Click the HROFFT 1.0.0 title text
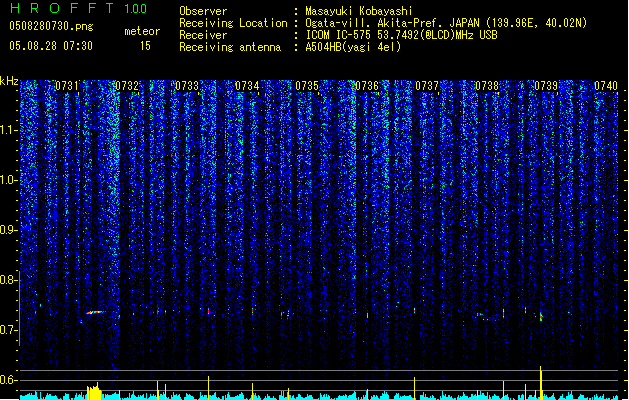 79,8
